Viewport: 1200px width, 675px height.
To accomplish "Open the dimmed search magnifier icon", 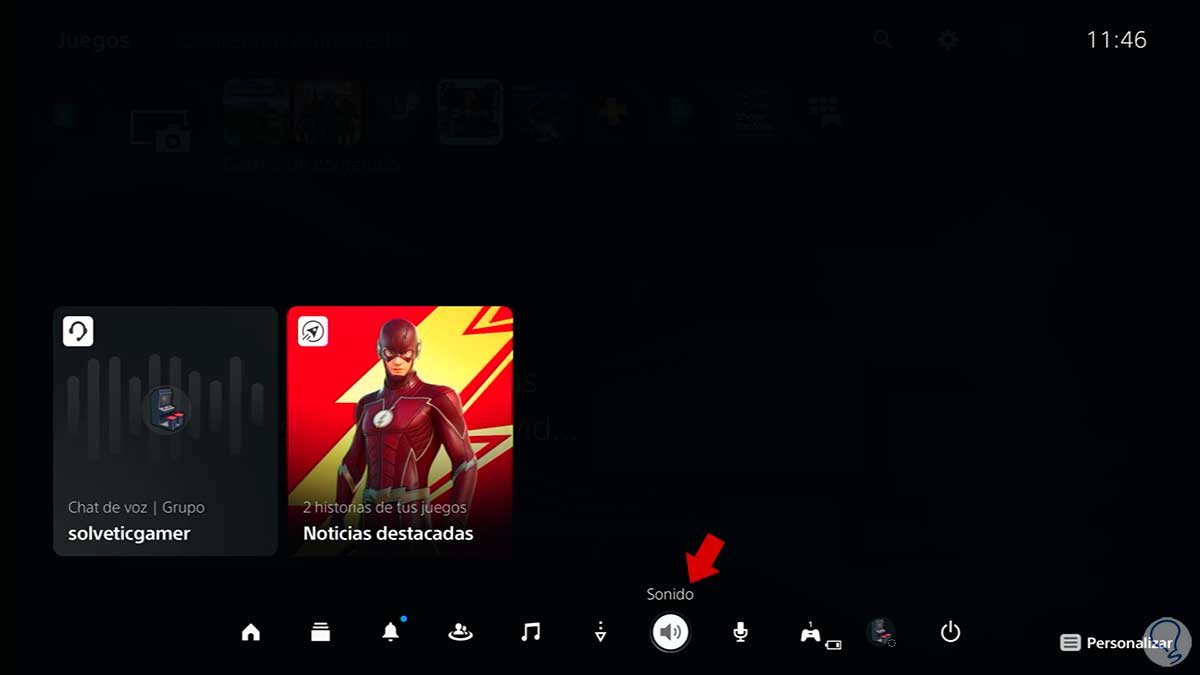I will click(882, 39).
